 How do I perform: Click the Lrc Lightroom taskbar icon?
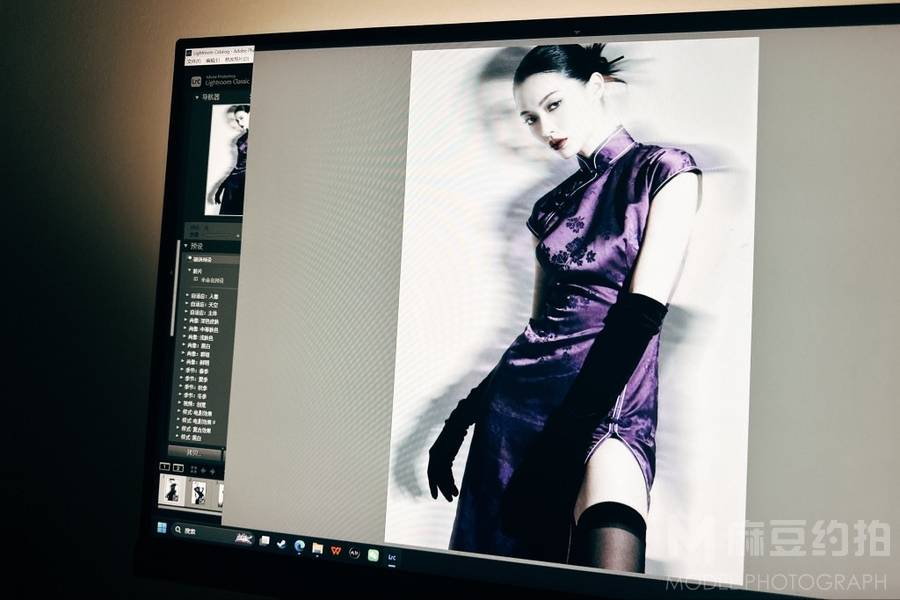392,558
